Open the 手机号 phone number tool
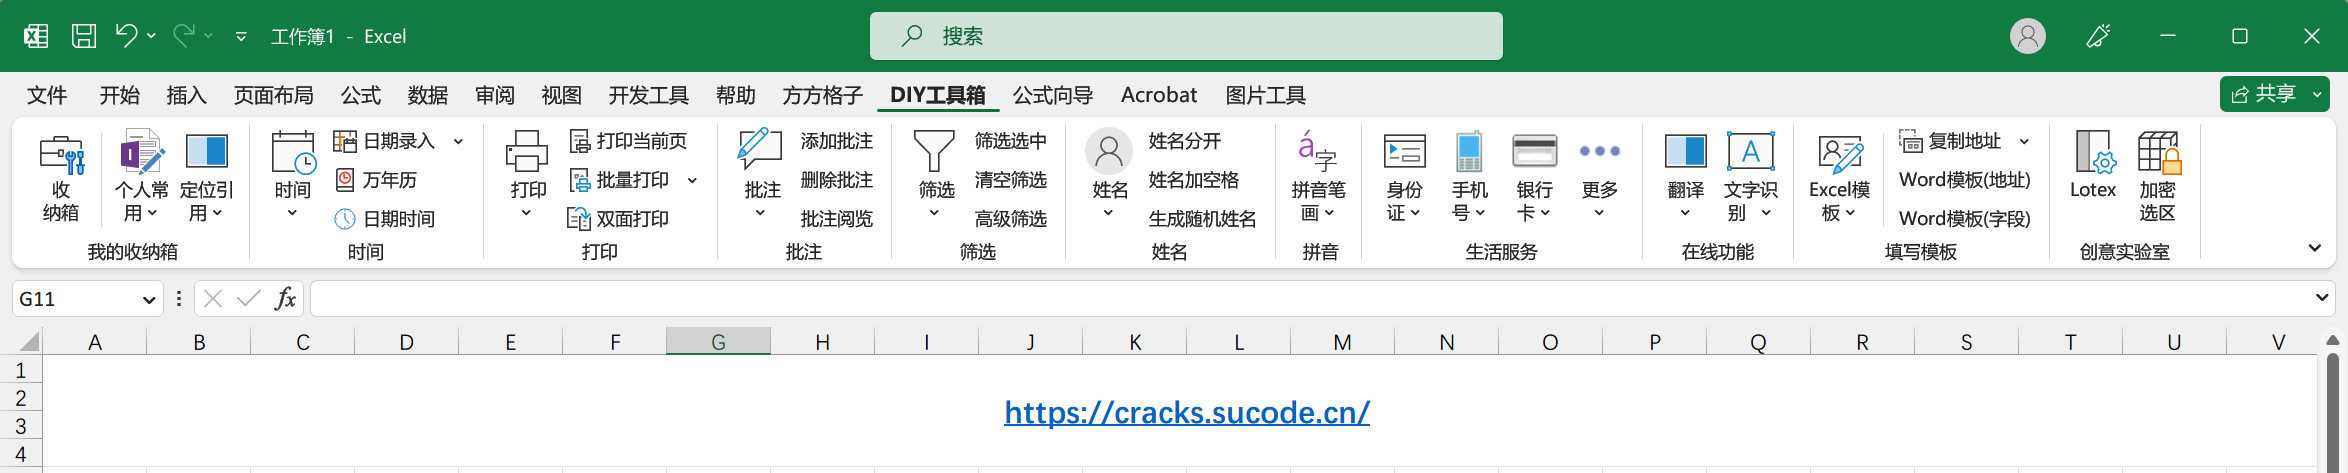2348x473 pixels. 1469,178
